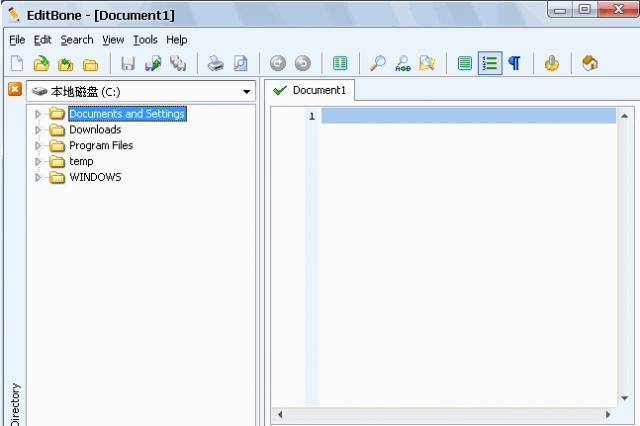
Task: Click the Directory vertical panel label
Action: 15,405
